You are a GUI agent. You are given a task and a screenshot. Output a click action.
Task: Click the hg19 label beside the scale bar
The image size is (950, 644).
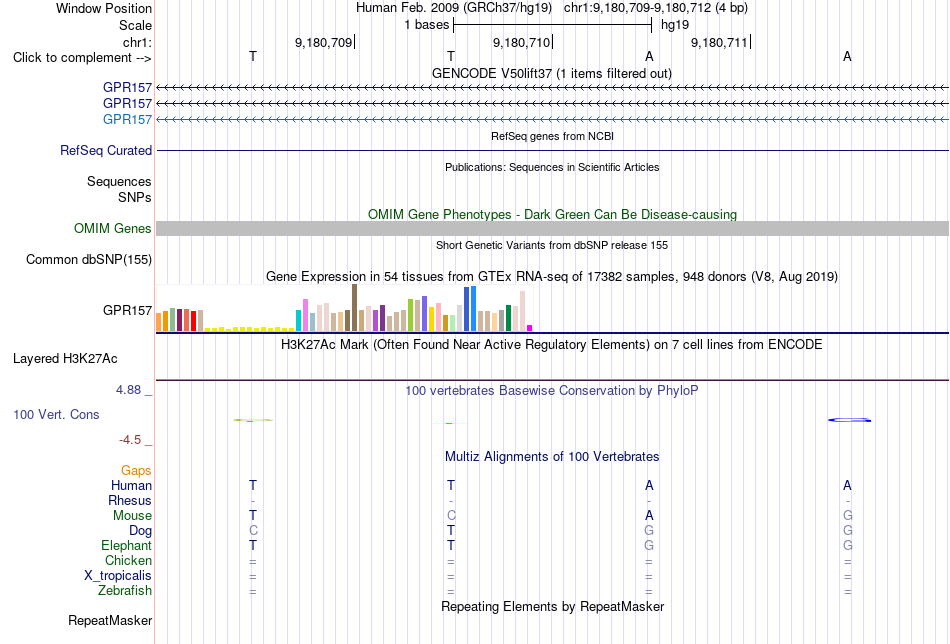(x=675, y=25)
